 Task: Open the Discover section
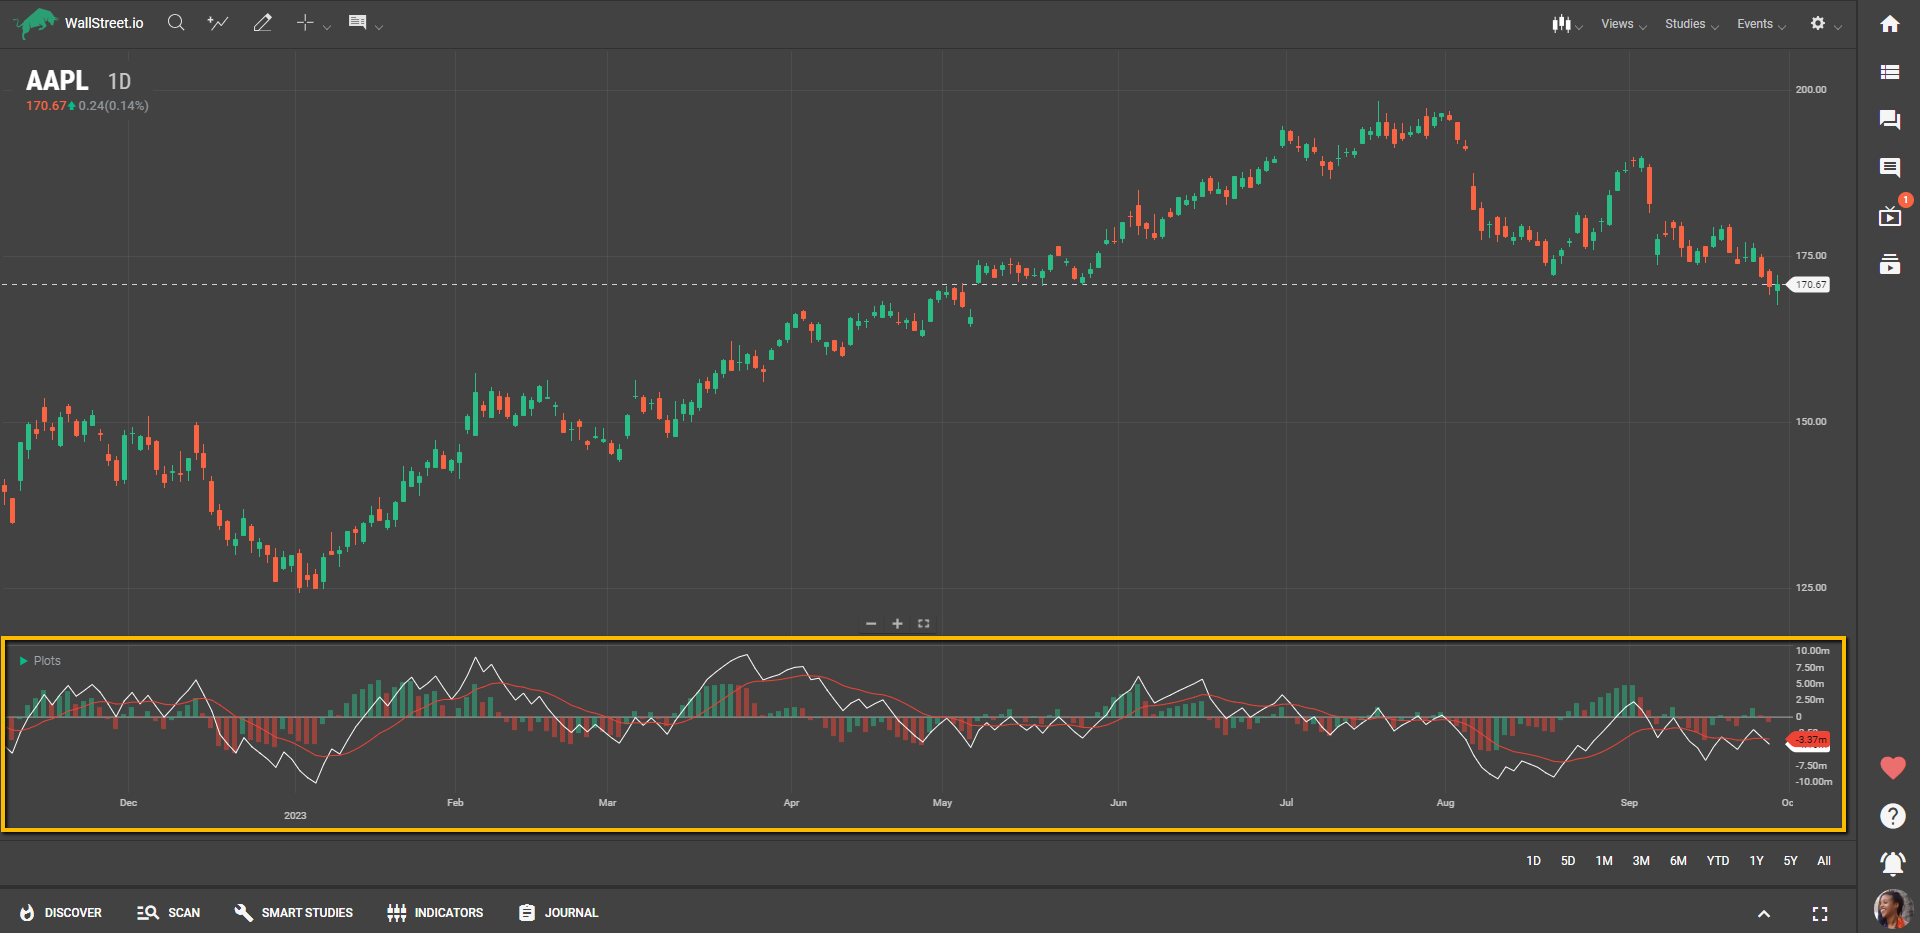[60, 913]
